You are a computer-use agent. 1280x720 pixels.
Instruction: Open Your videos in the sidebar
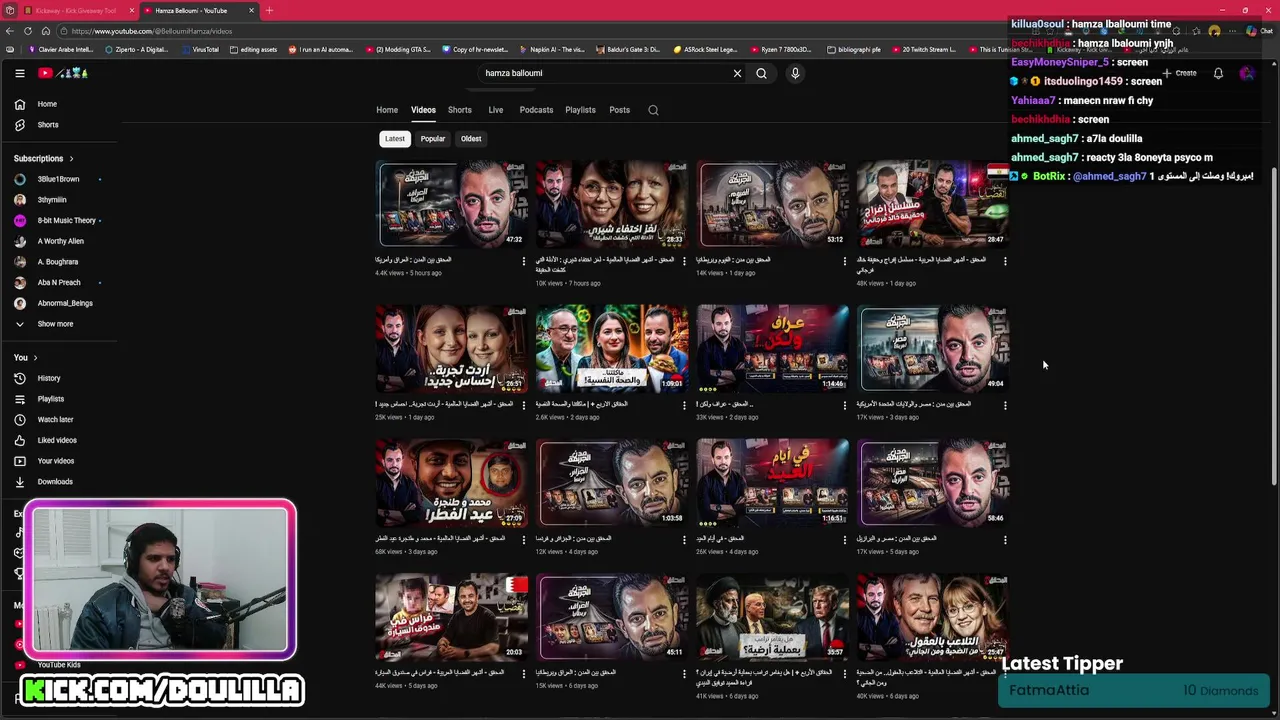[x=55, y=461]
